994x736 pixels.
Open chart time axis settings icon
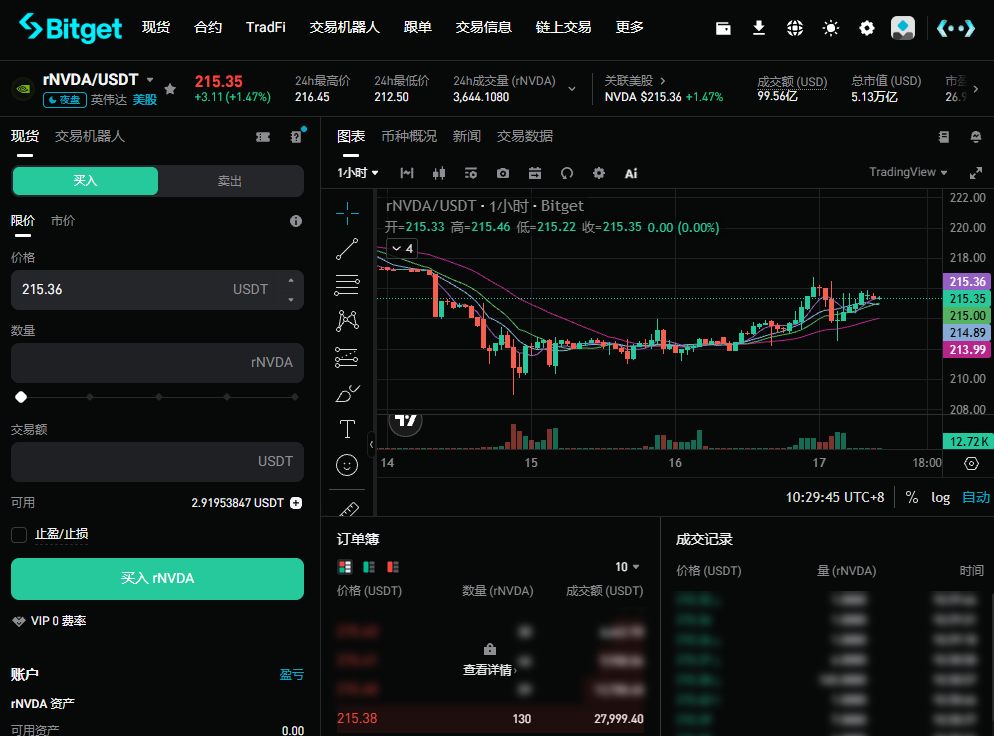pyautogui.click(x=971, y=463)
